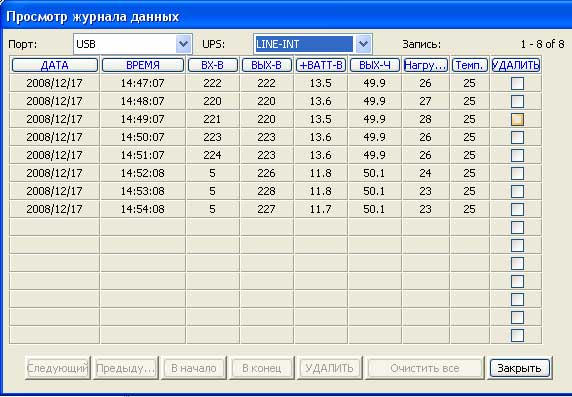Sort by the ВРЕМЯ column header

143,65
